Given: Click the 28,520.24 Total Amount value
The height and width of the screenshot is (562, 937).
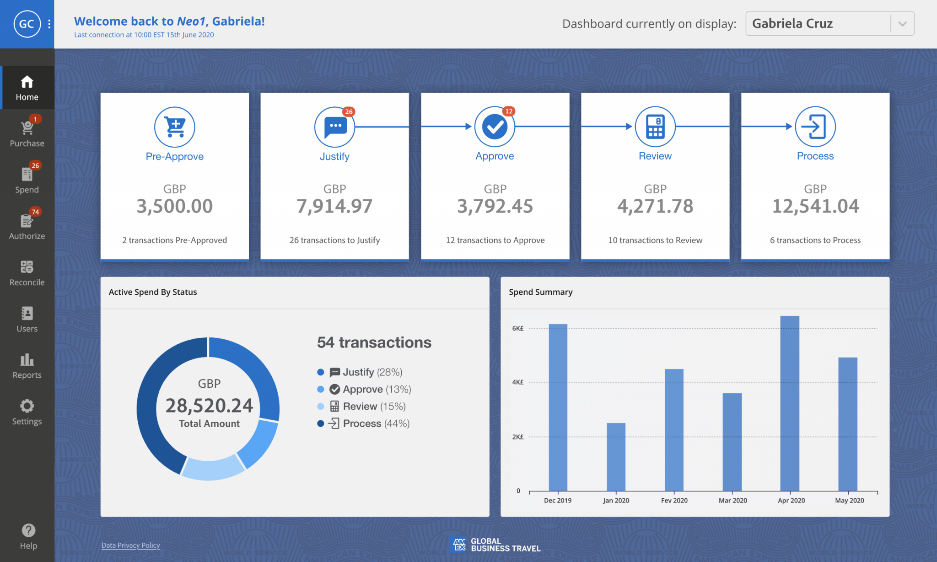Looking at the screenshot, I should click(x=209, y=405).
